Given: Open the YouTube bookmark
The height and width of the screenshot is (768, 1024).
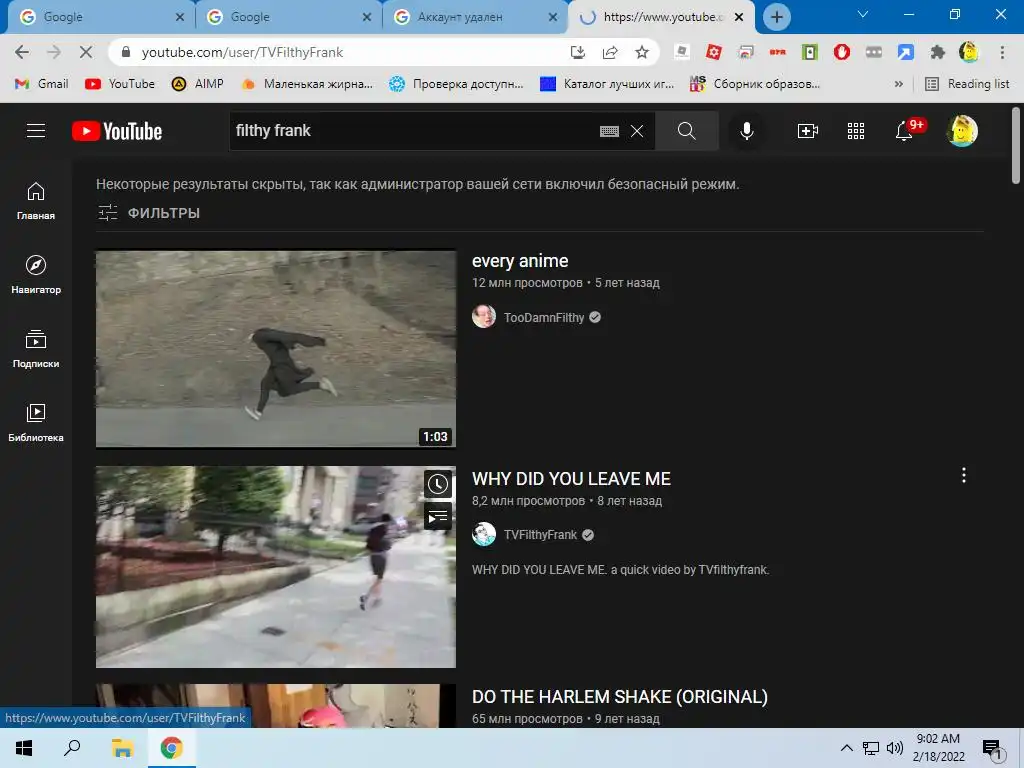Looking at the screenshot, I should pos(120,84).
